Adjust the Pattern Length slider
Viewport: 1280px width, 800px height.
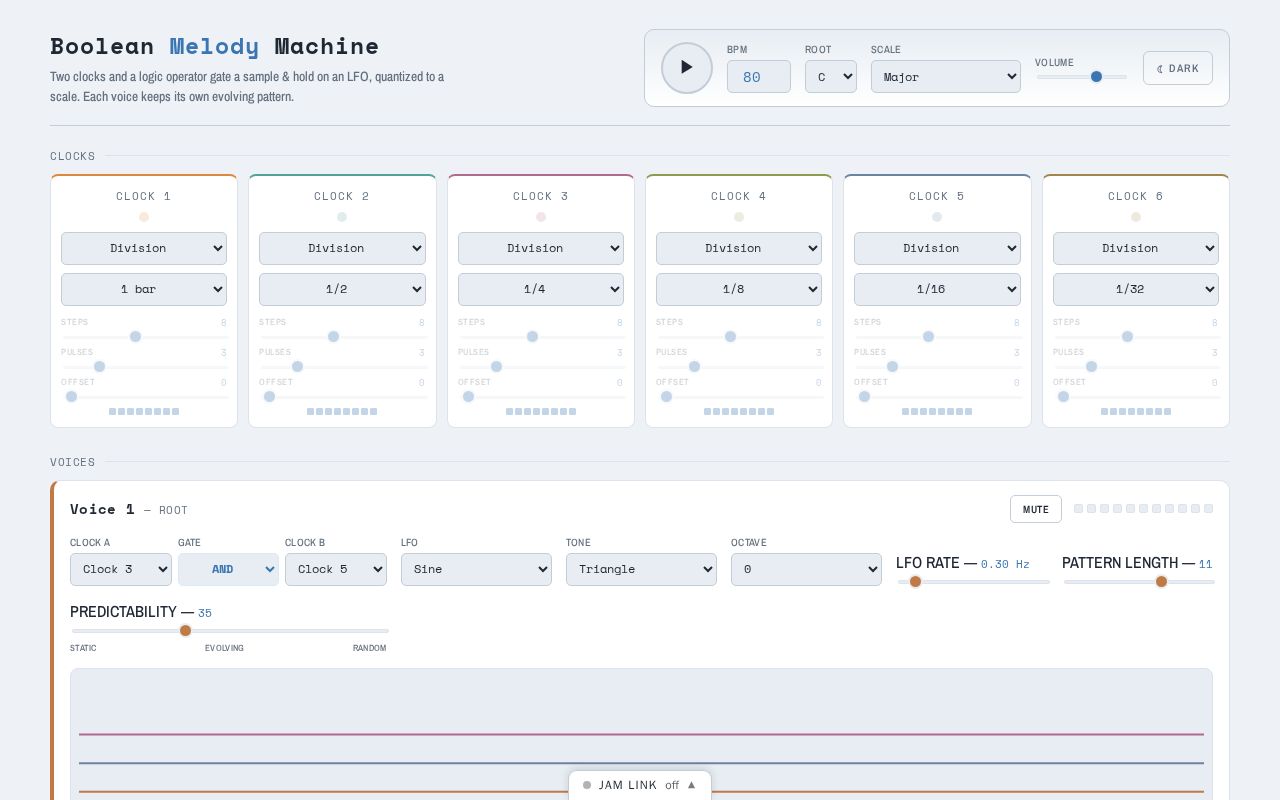tap(1139, 581)
